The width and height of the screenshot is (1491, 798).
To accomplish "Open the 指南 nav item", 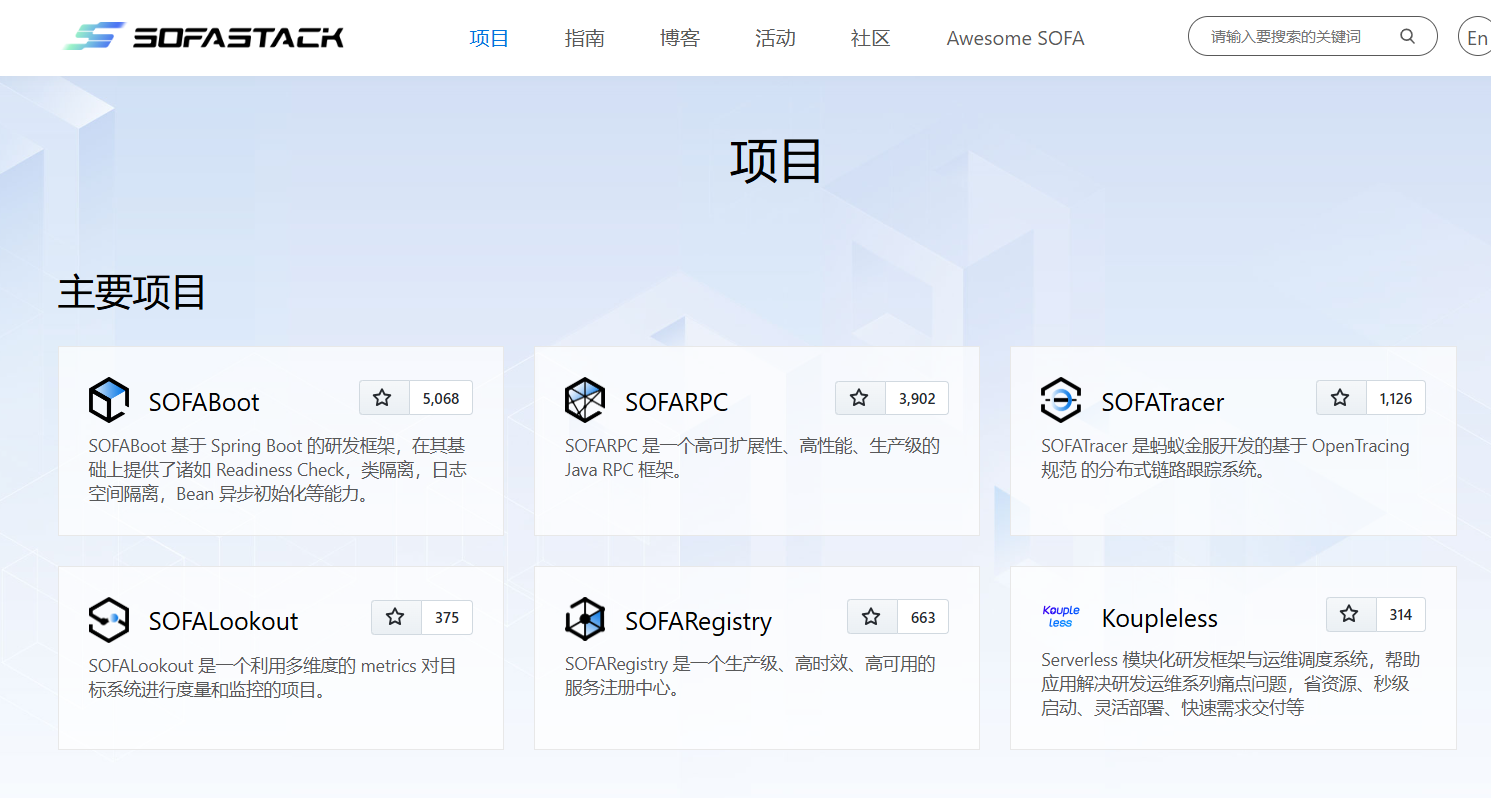I will [x=584, y=38].
